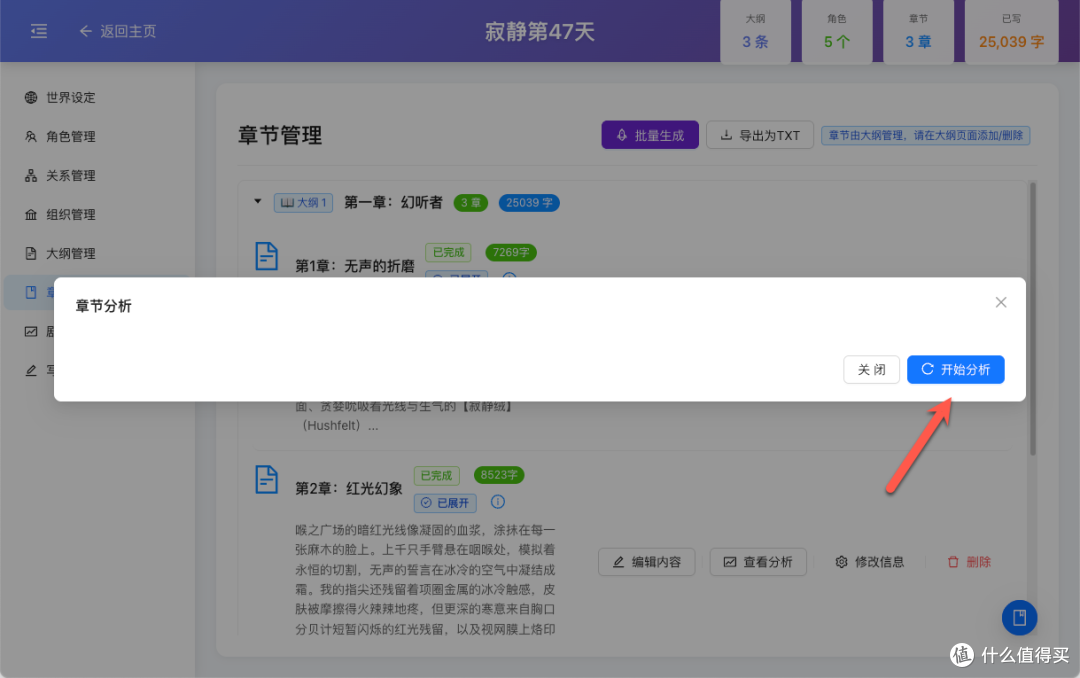Click the 章节由大纲管理 notice tag
1080x678 pixels.
click(925, 135)
